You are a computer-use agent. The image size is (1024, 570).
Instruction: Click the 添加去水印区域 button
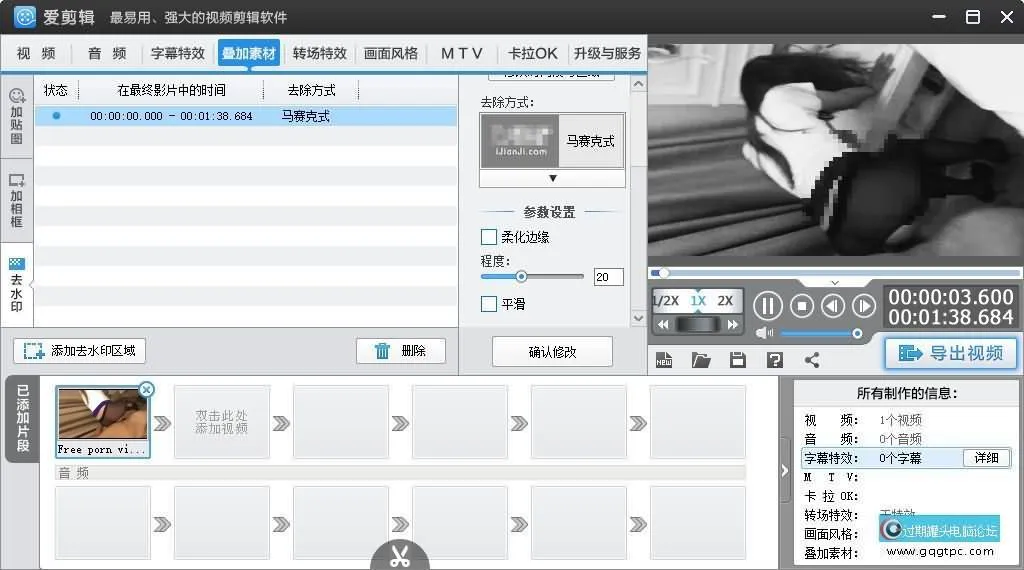tap(80, 351)
